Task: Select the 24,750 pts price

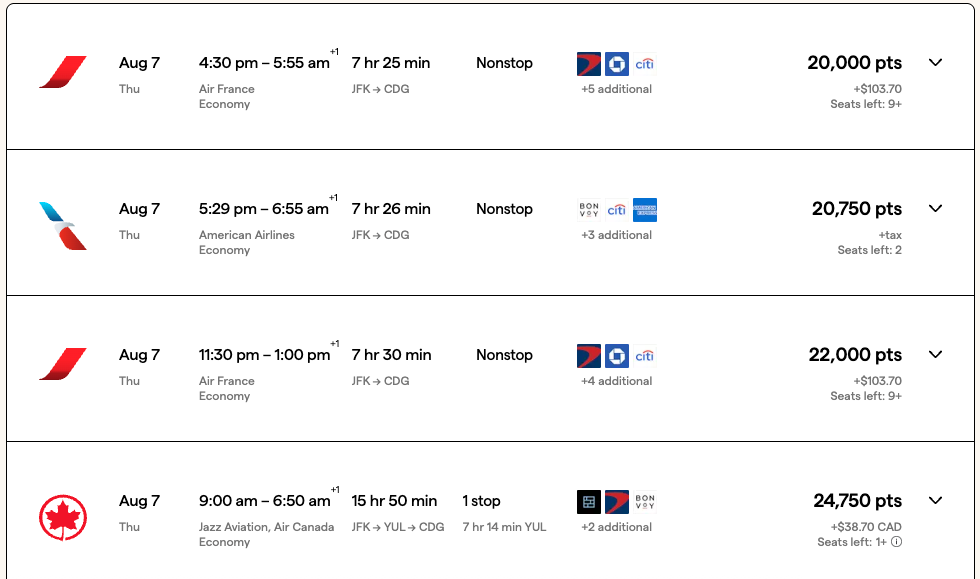Action: [855, 500]
